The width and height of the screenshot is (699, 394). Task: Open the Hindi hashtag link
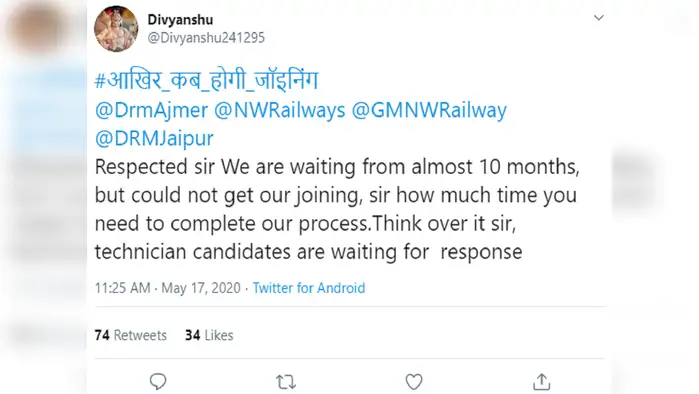pos(206,81)
